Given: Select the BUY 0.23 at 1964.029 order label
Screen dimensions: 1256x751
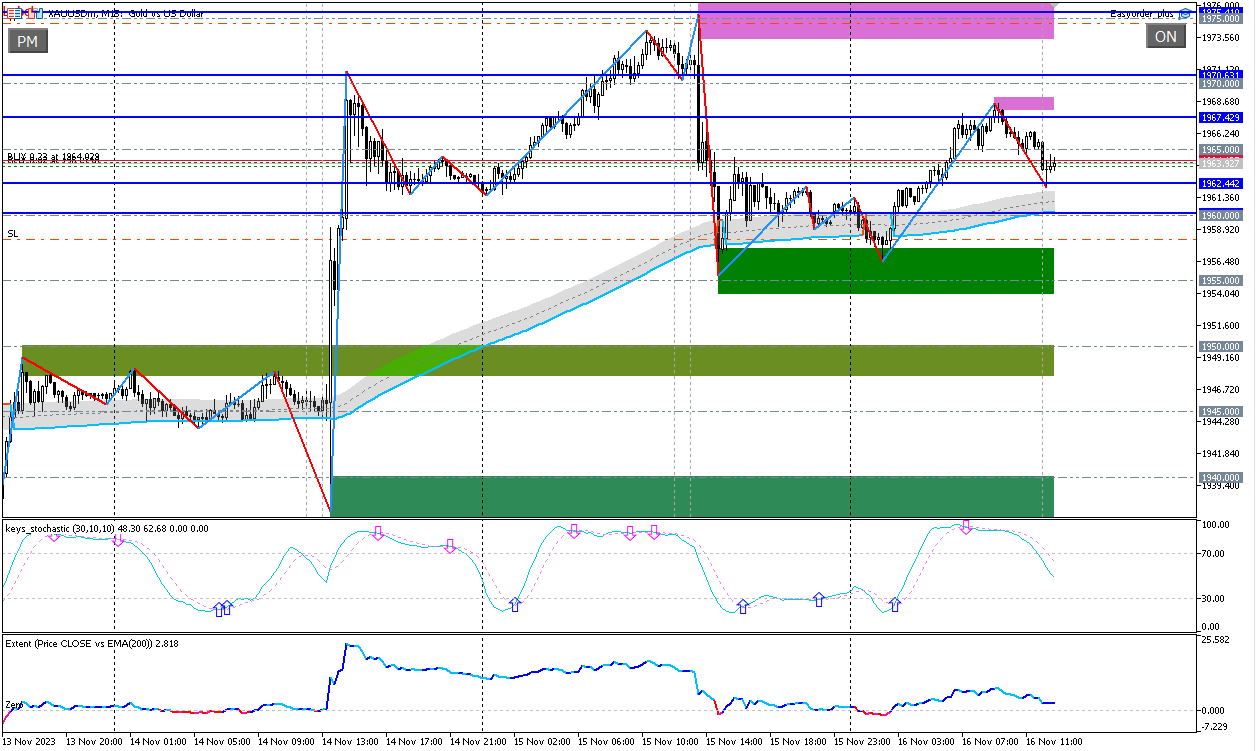Looking at the screenshot, I should 53,157.
